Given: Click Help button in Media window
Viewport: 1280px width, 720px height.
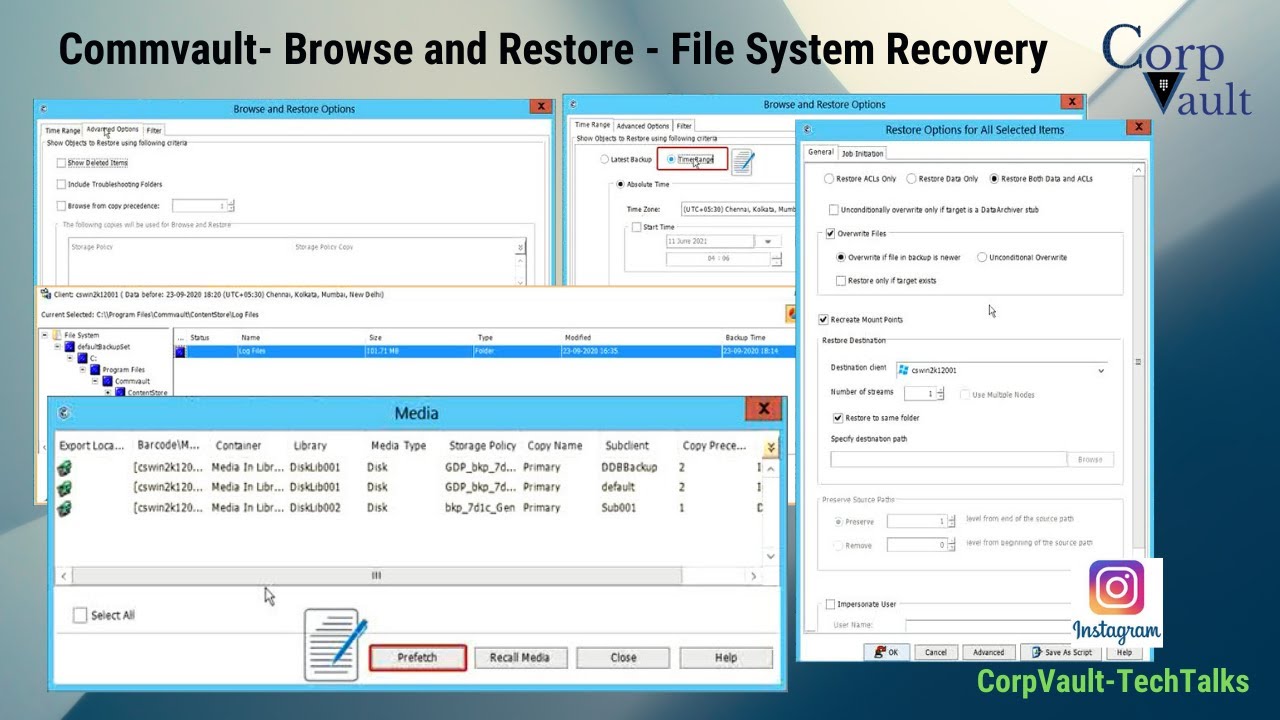Looking at the screenshot, I should coord(726,657).
